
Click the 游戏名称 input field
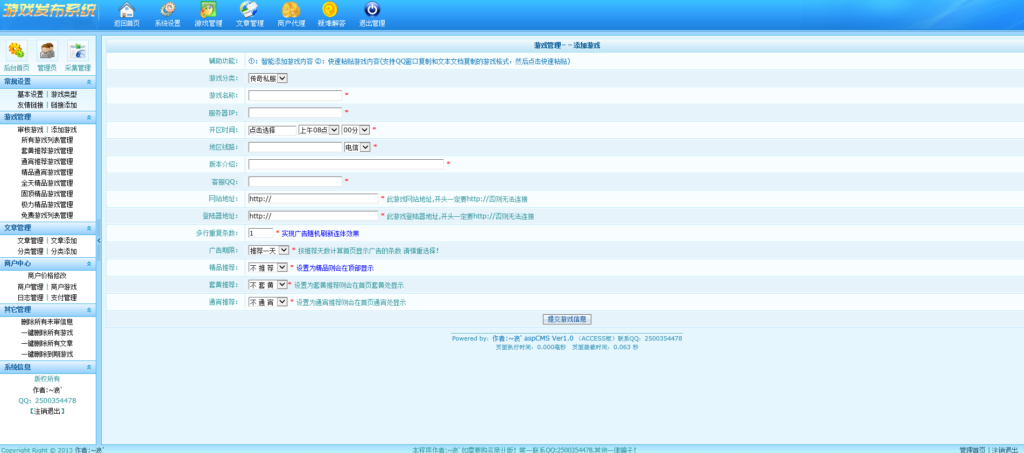click(x=295, y=95)
